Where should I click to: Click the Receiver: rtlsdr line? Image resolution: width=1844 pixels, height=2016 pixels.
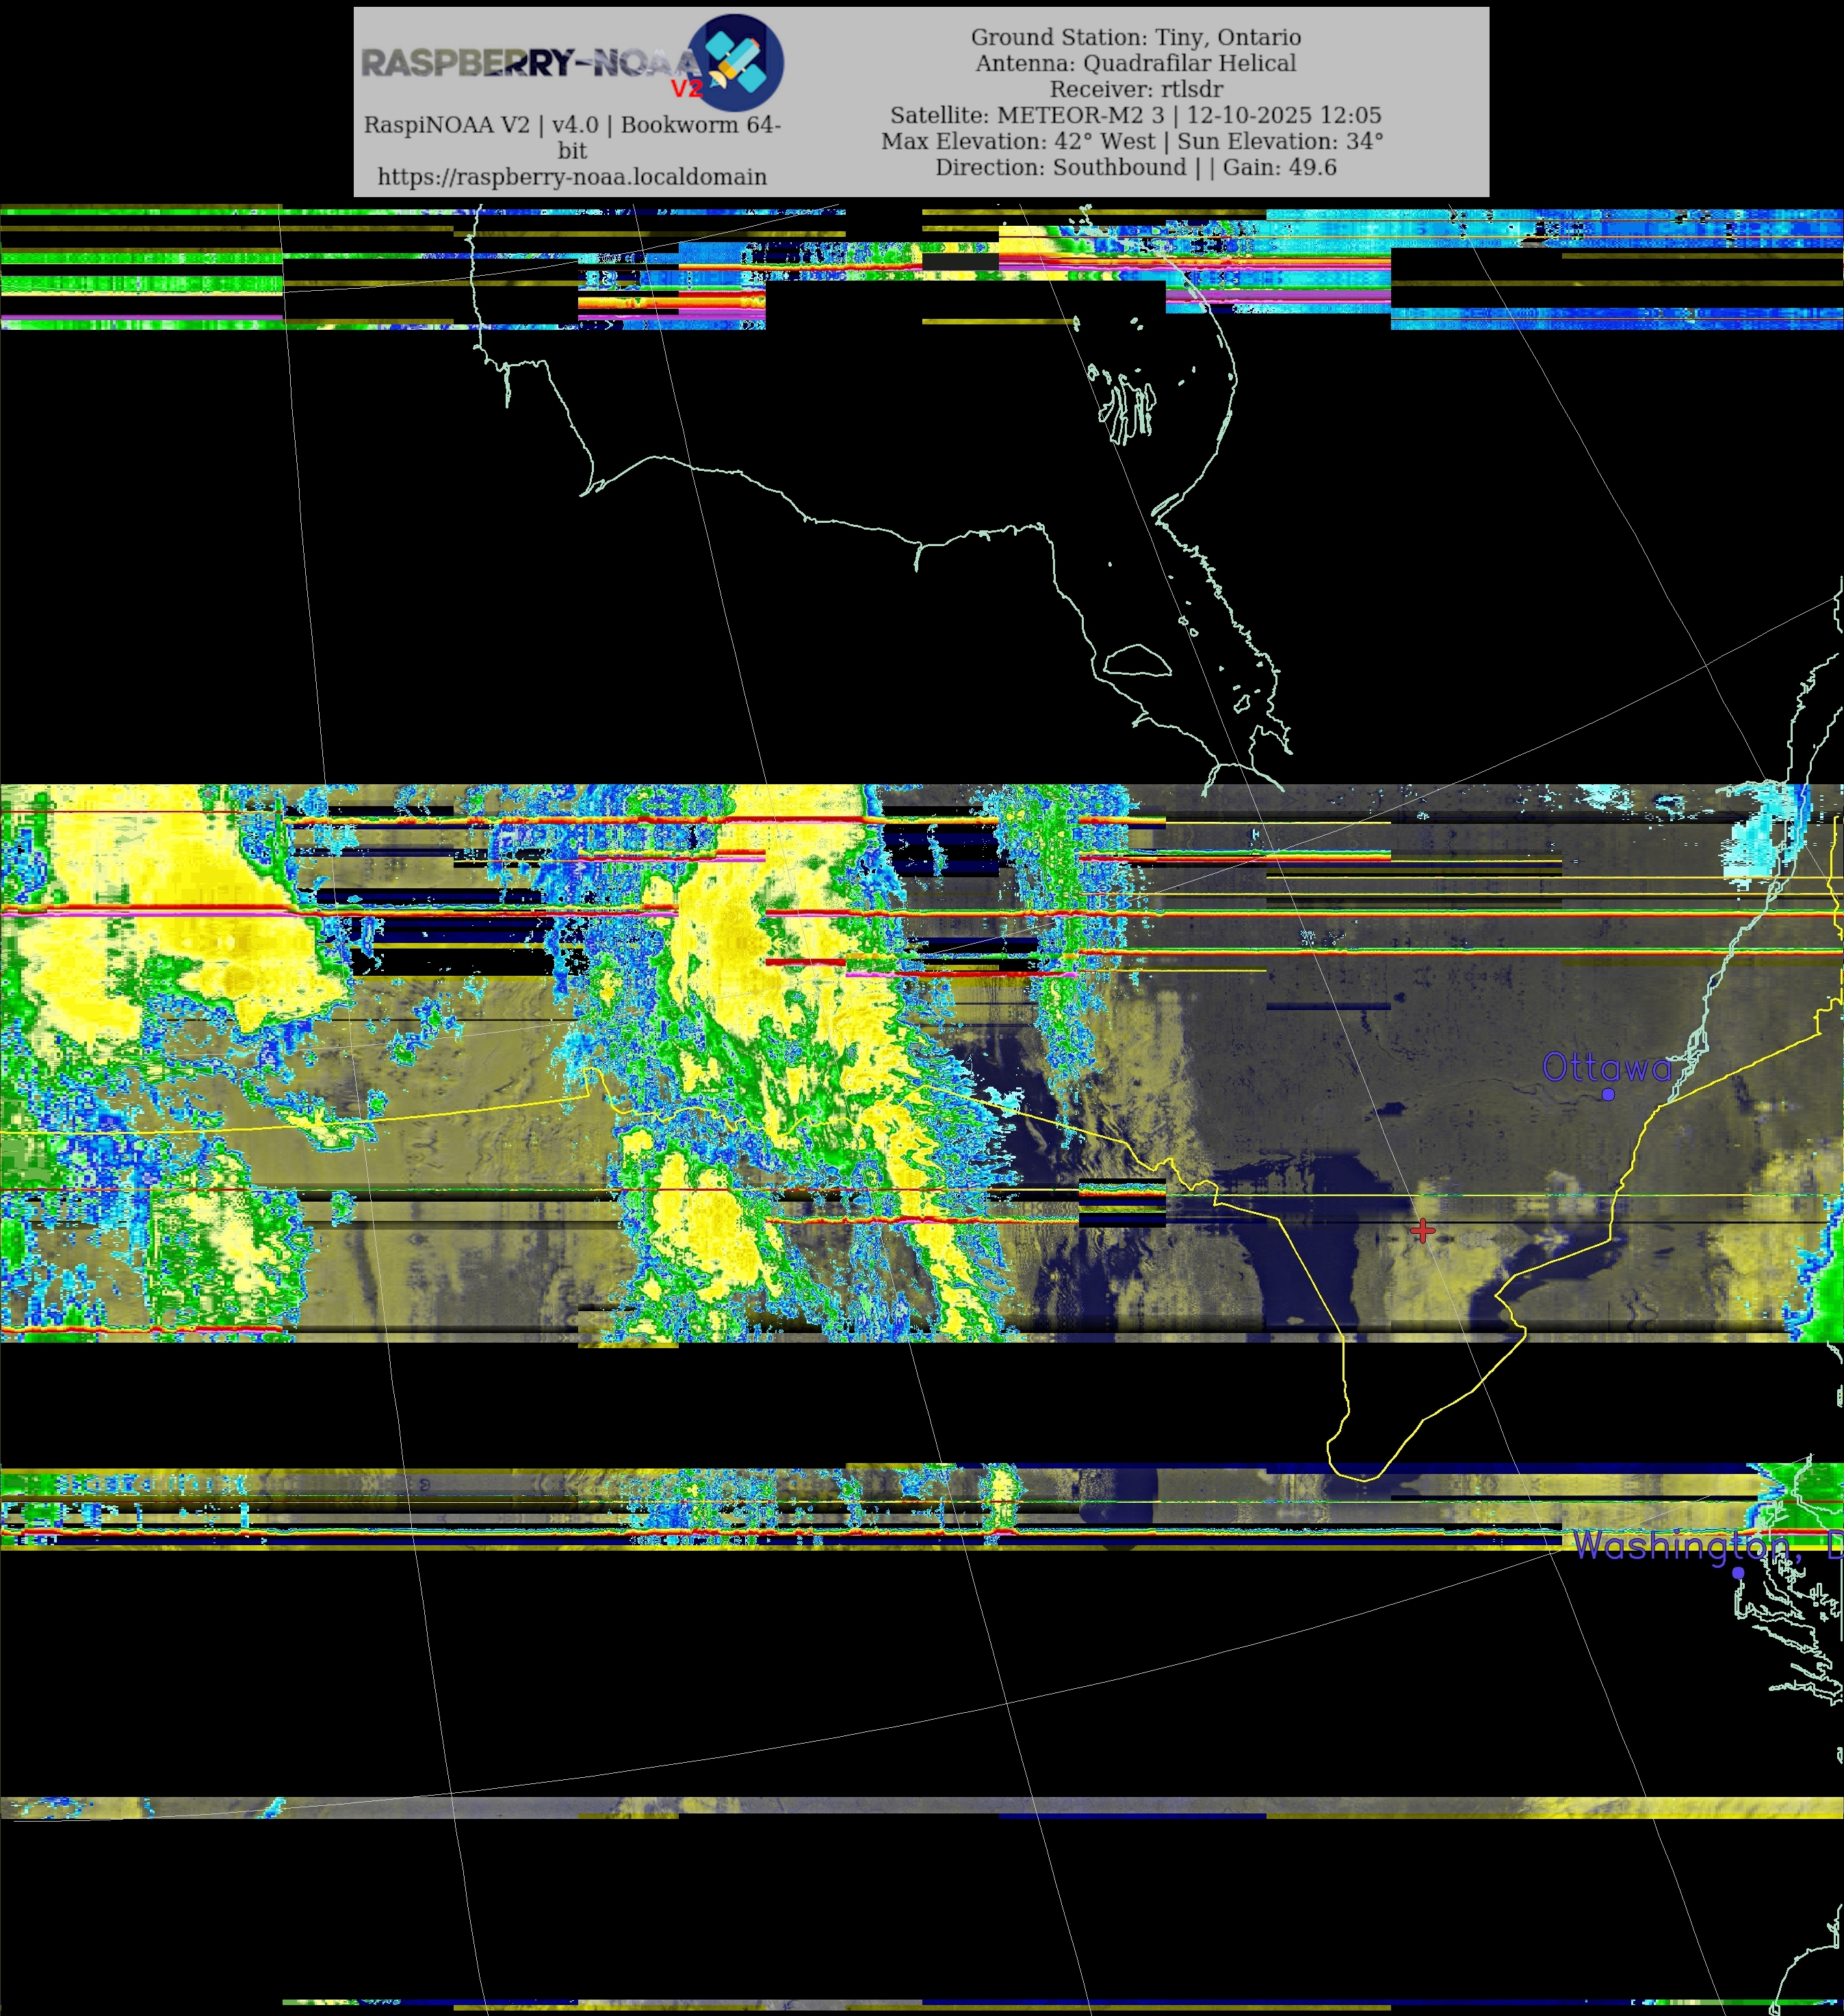click(1136, 89)
